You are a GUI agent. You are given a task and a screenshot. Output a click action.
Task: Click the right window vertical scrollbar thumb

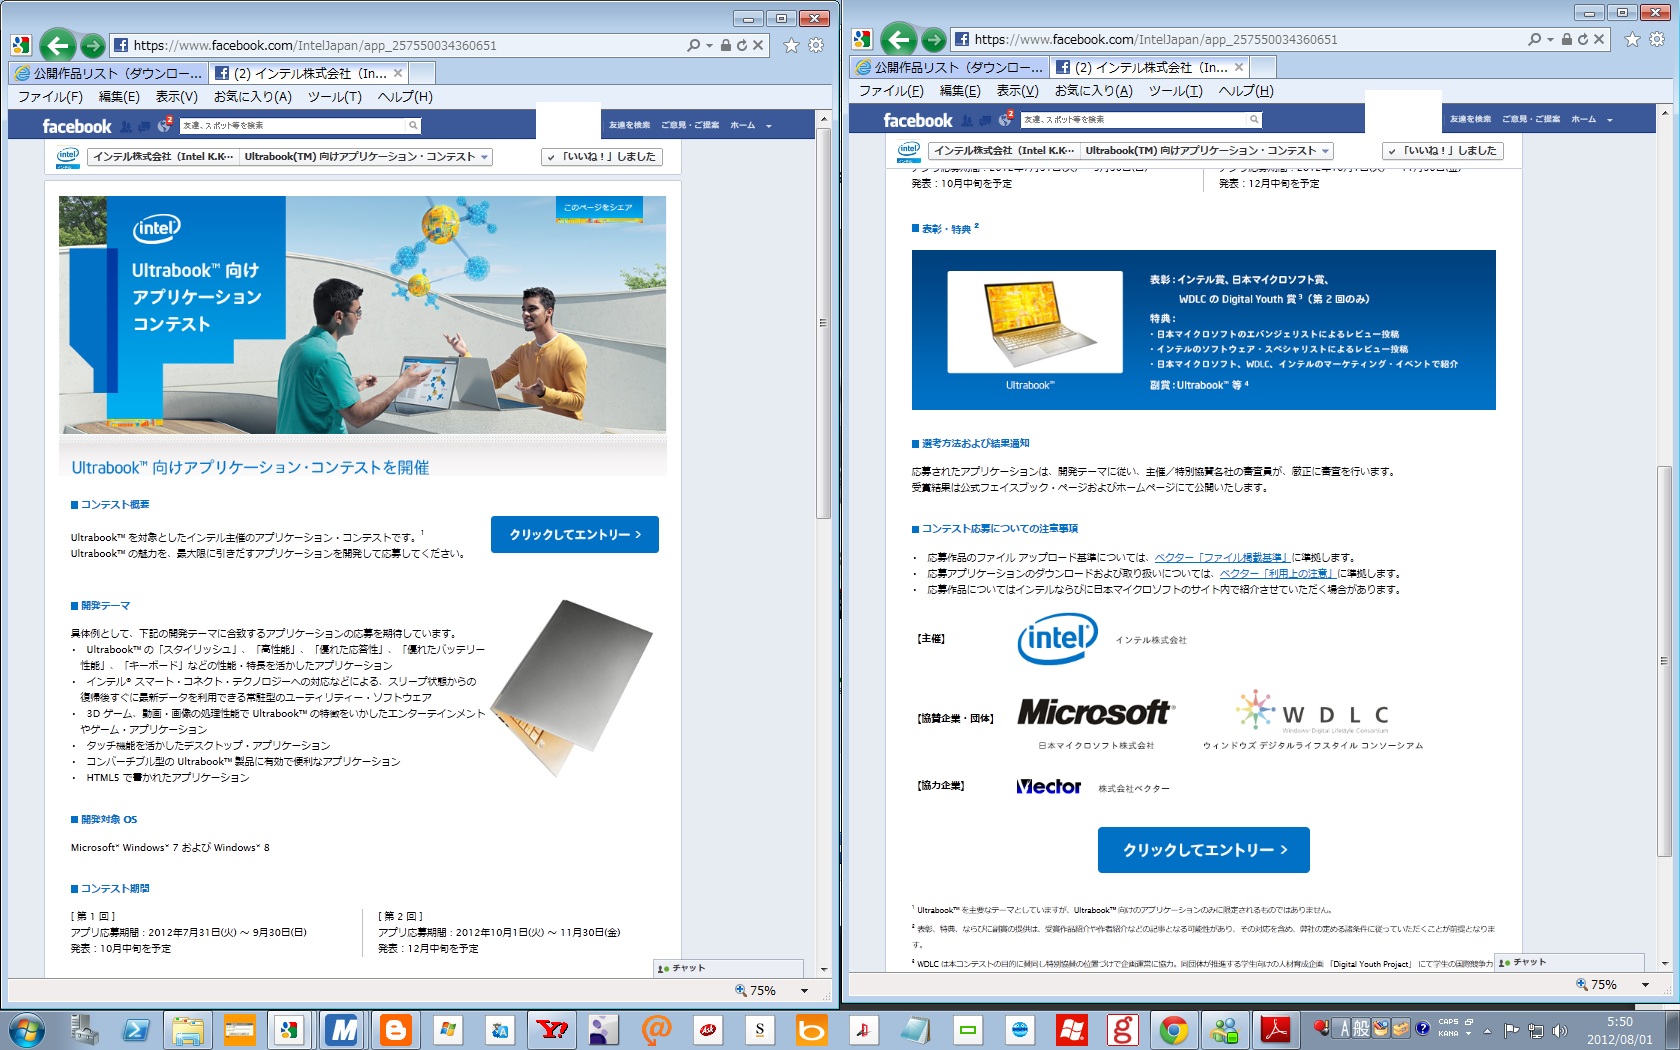[1664, 660]
